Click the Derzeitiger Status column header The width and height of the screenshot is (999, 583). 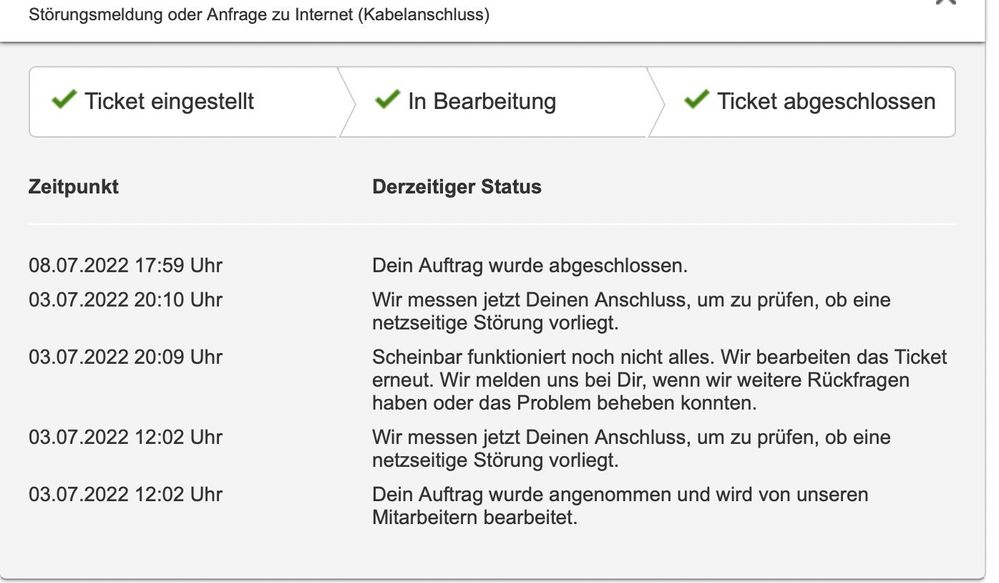tap(457, 187)
